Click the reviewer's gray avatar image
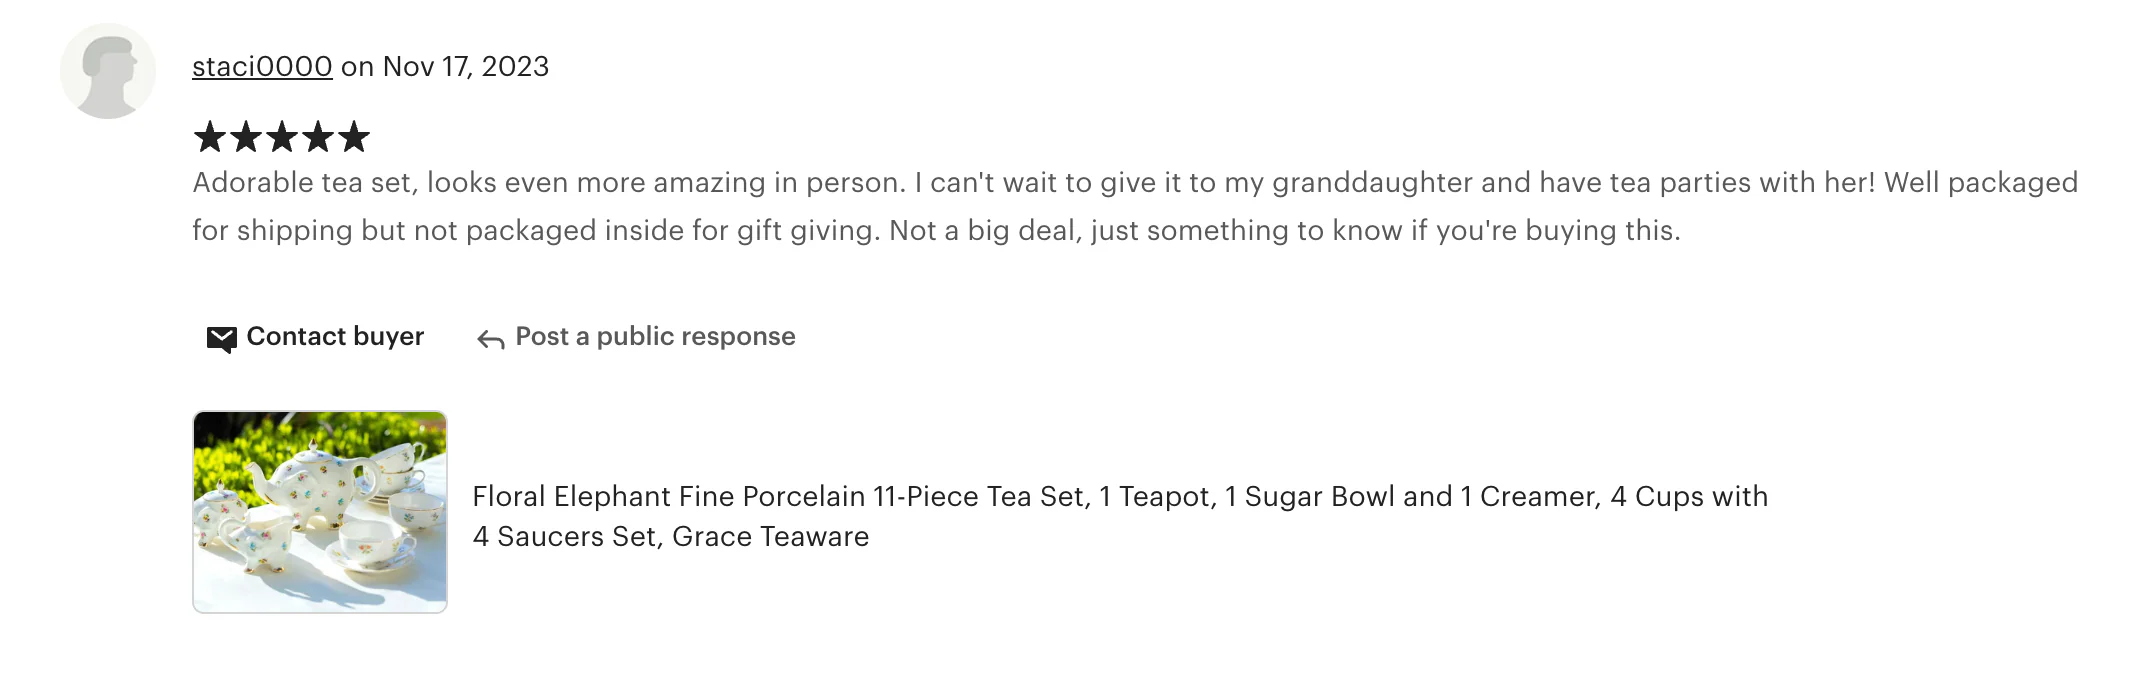 [x=108, y=71]
